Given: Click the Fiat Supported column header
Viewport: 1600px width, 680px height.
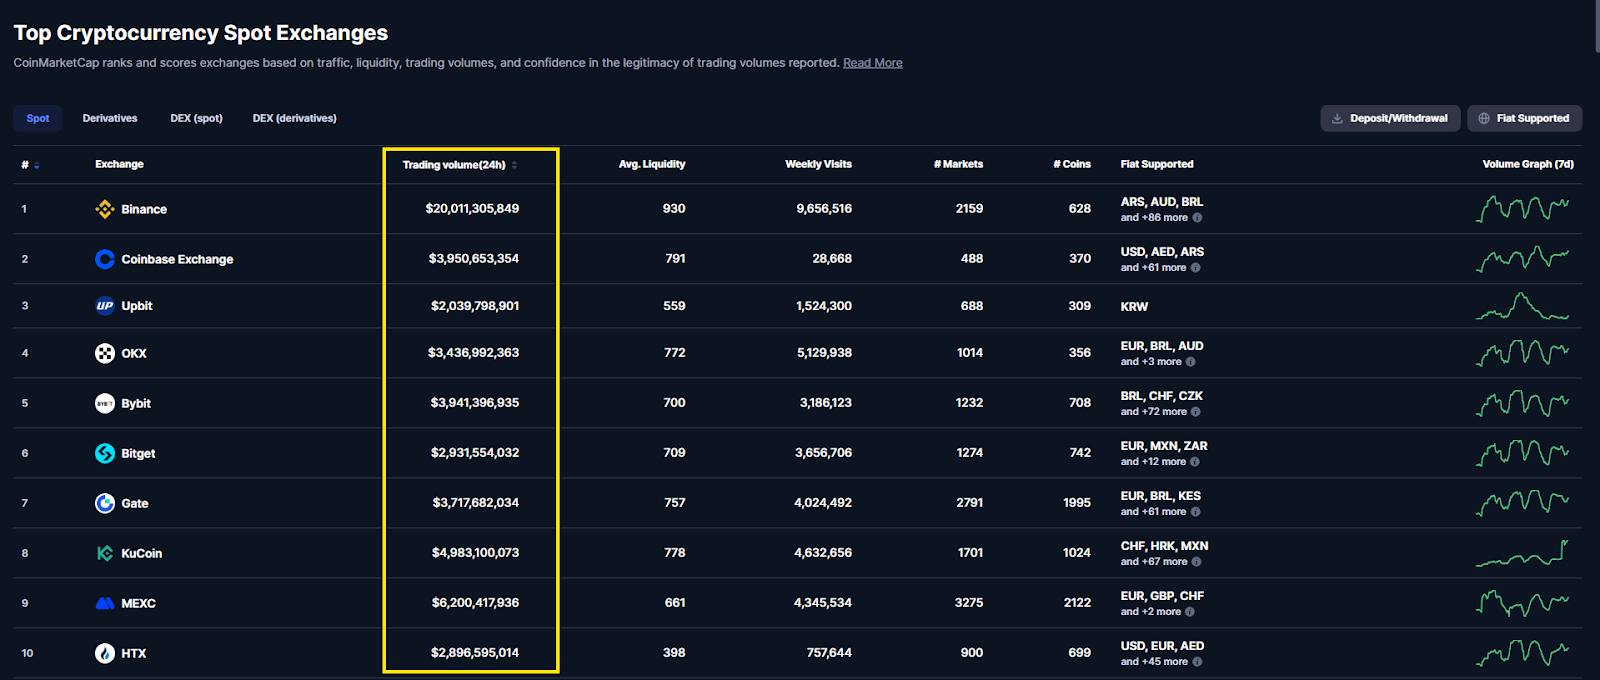Looking at the screenshot, I should coord(1157,164).
